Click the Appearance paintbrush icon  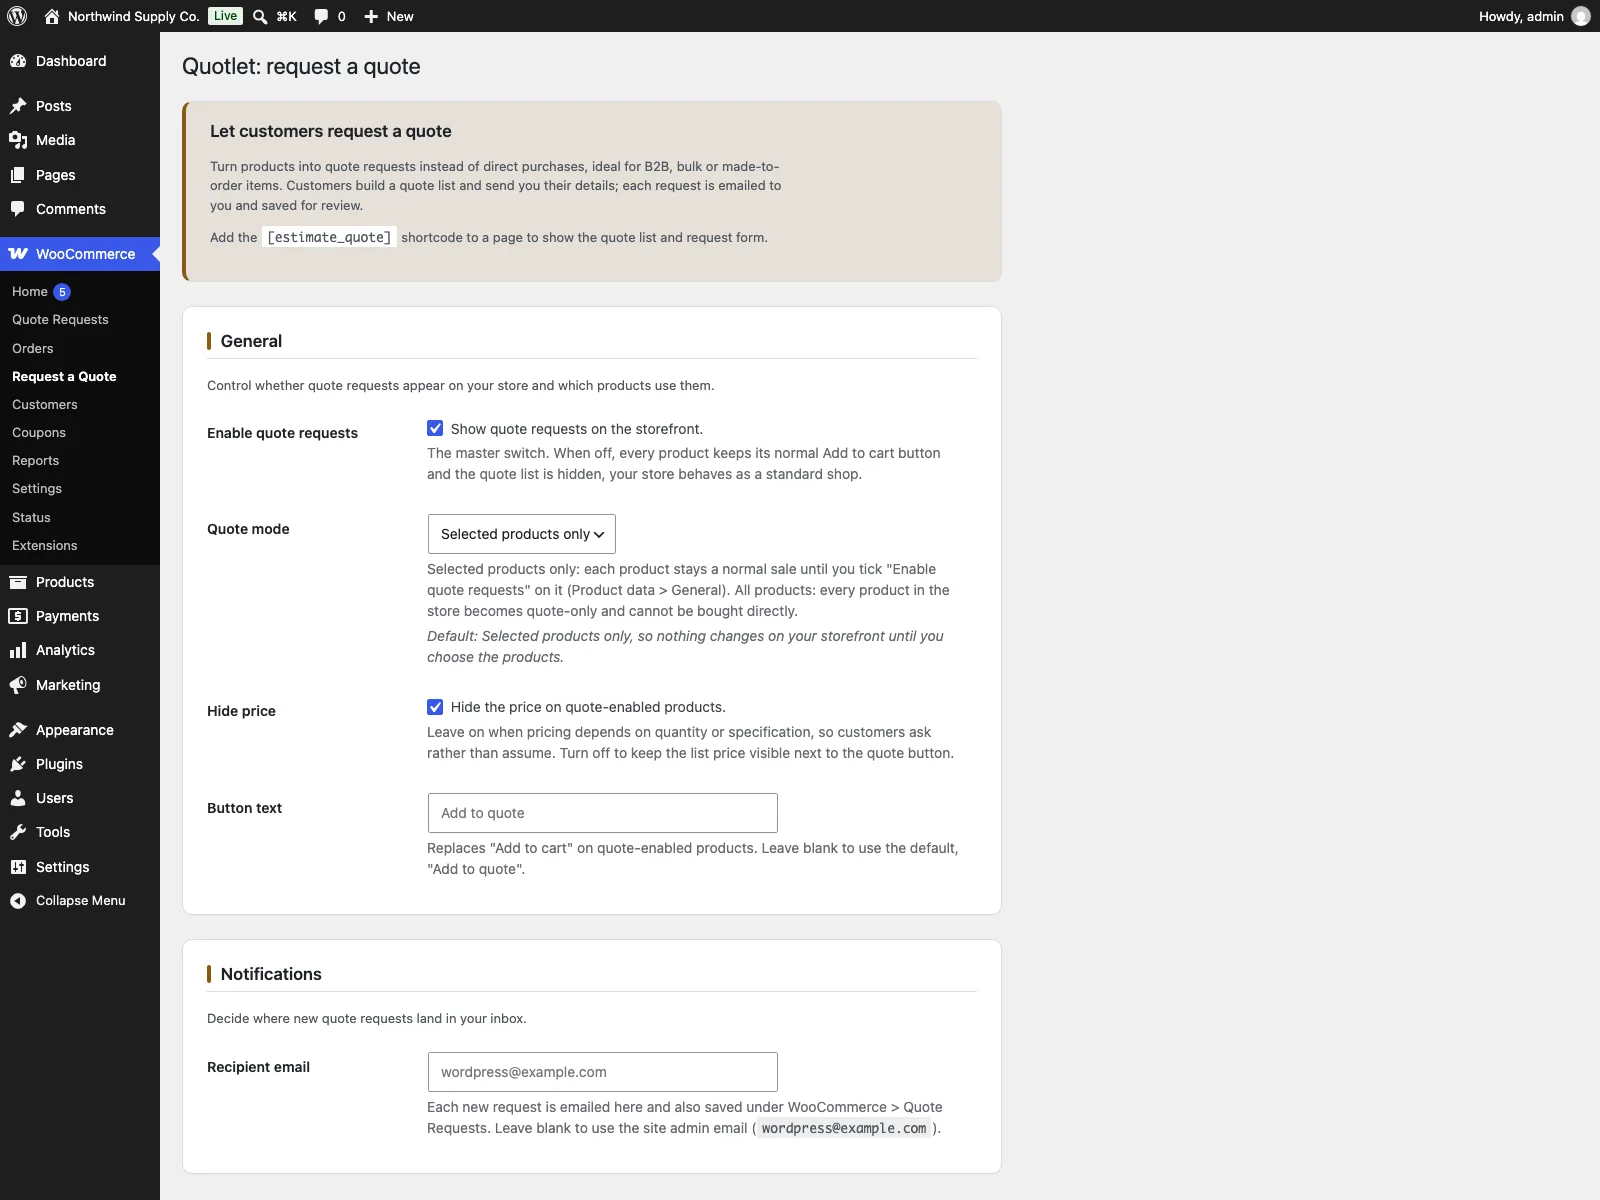(18, 730)
